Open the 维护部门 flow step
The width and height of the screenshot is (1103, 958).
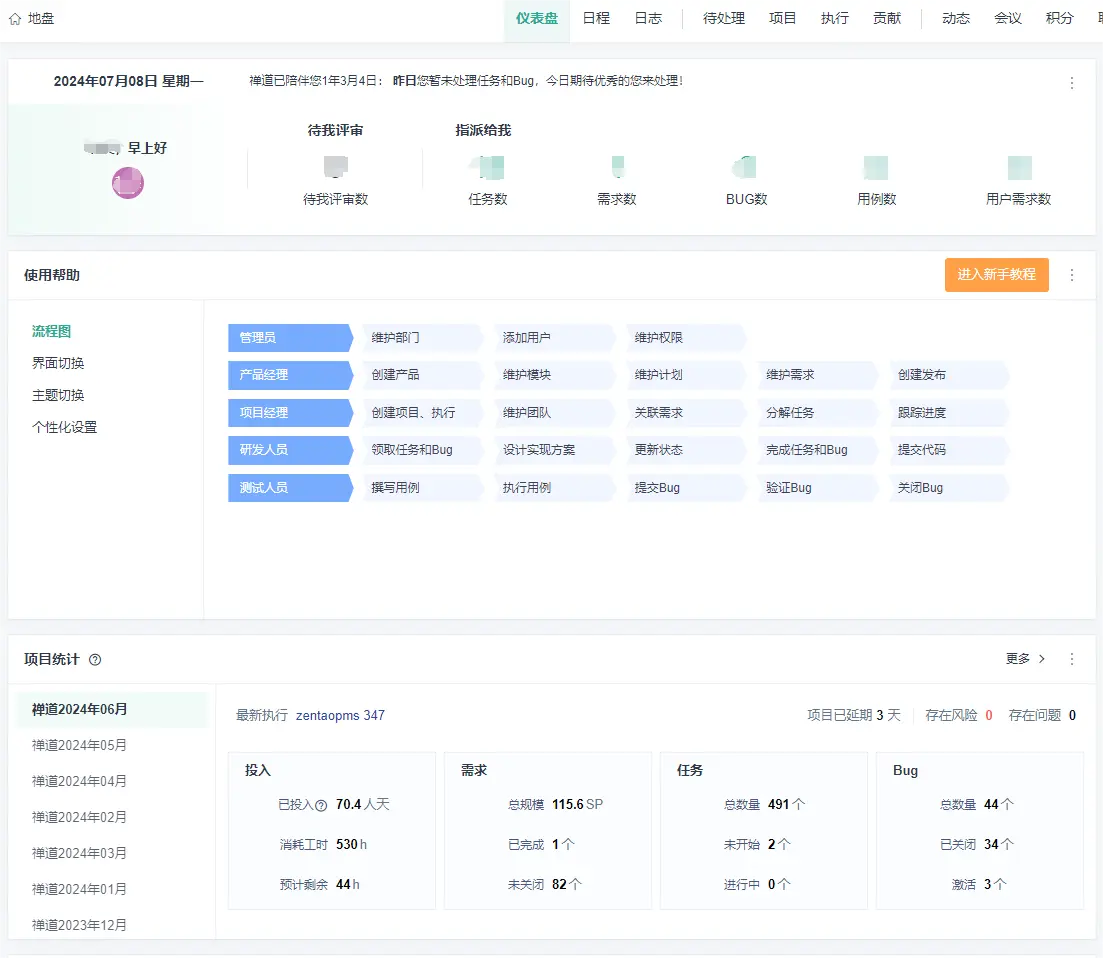coord(421,338)
